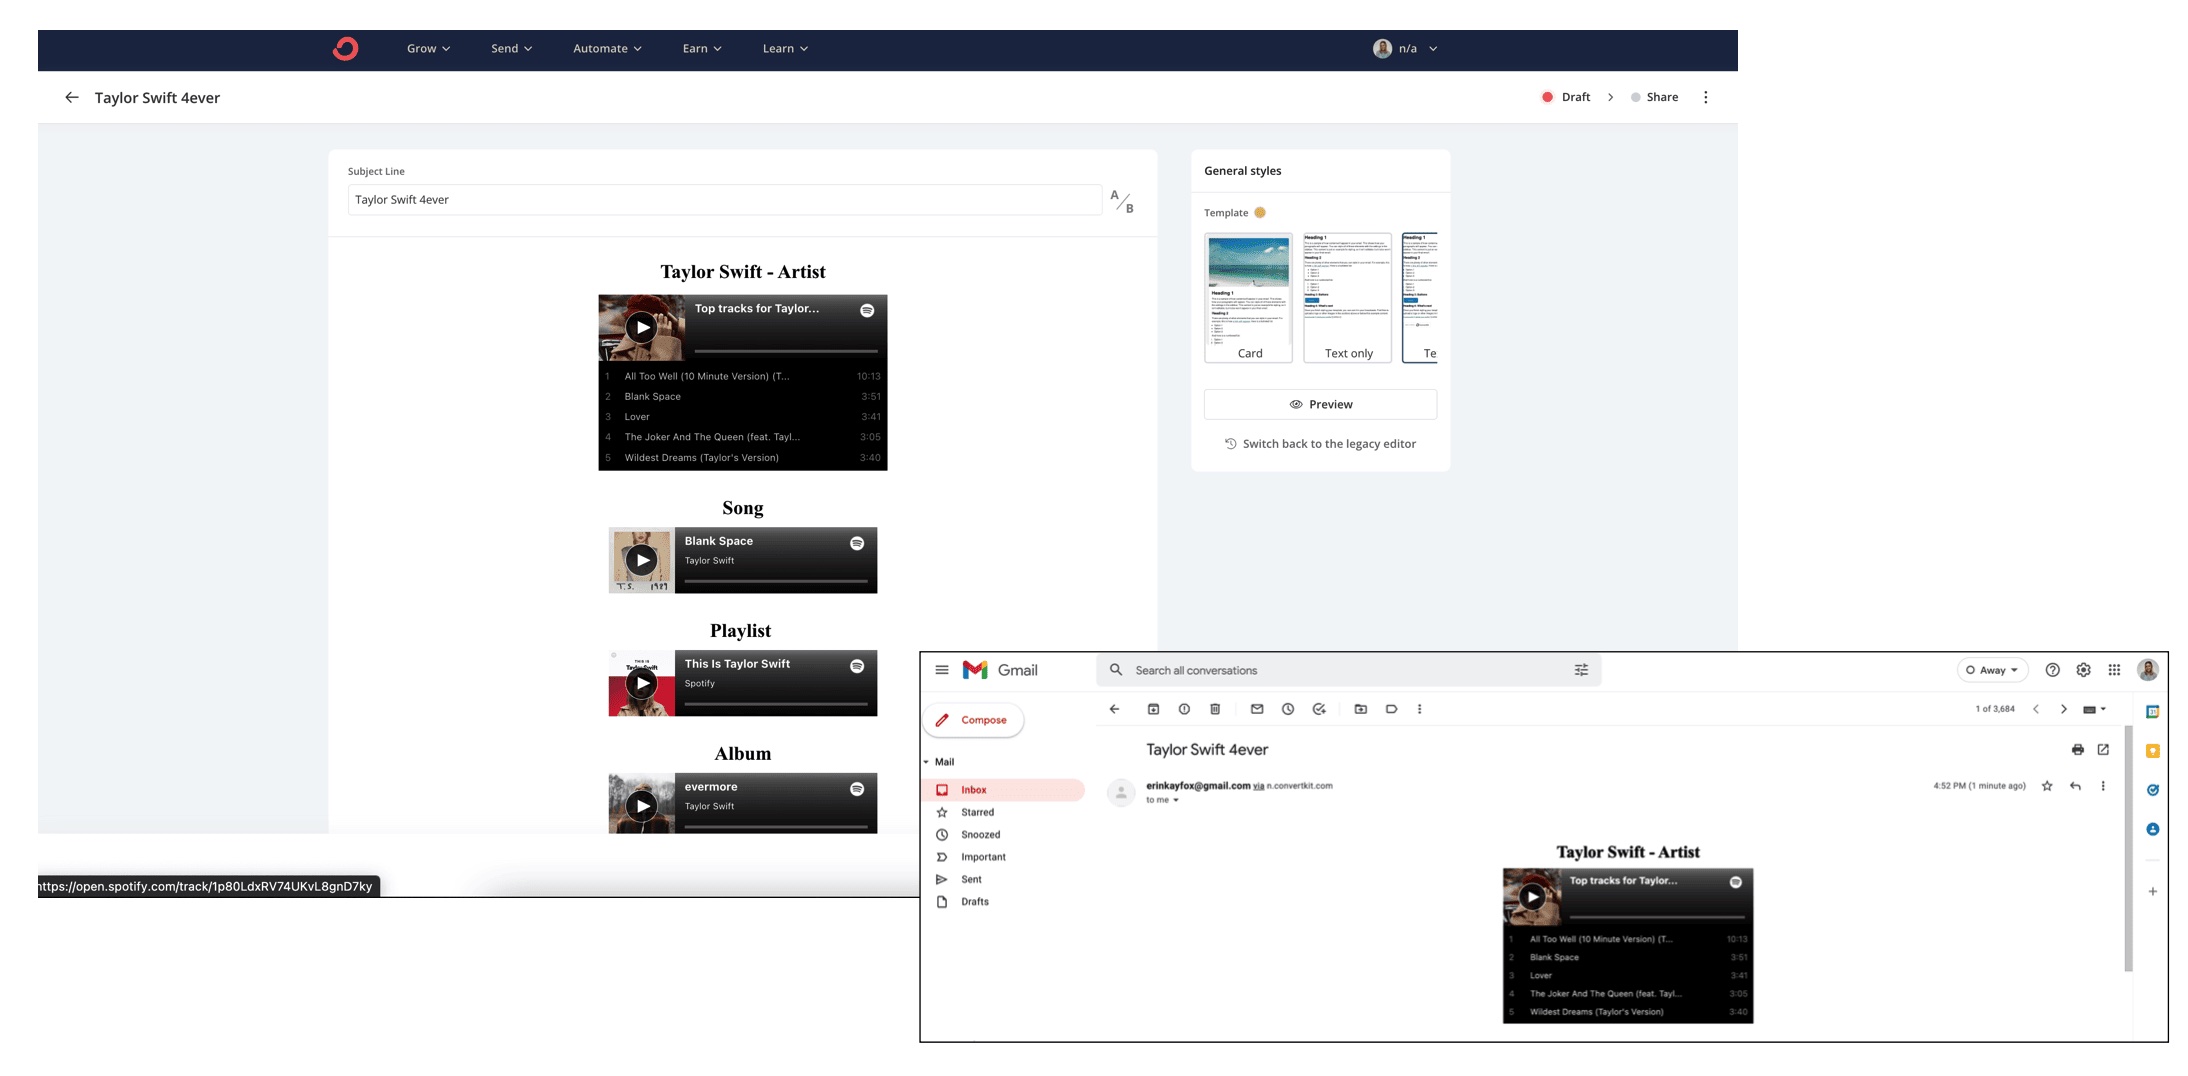Screen dimensions: 2188x1076
Task: Click the Print all icon in Gmail
Action: [2078, 749]
